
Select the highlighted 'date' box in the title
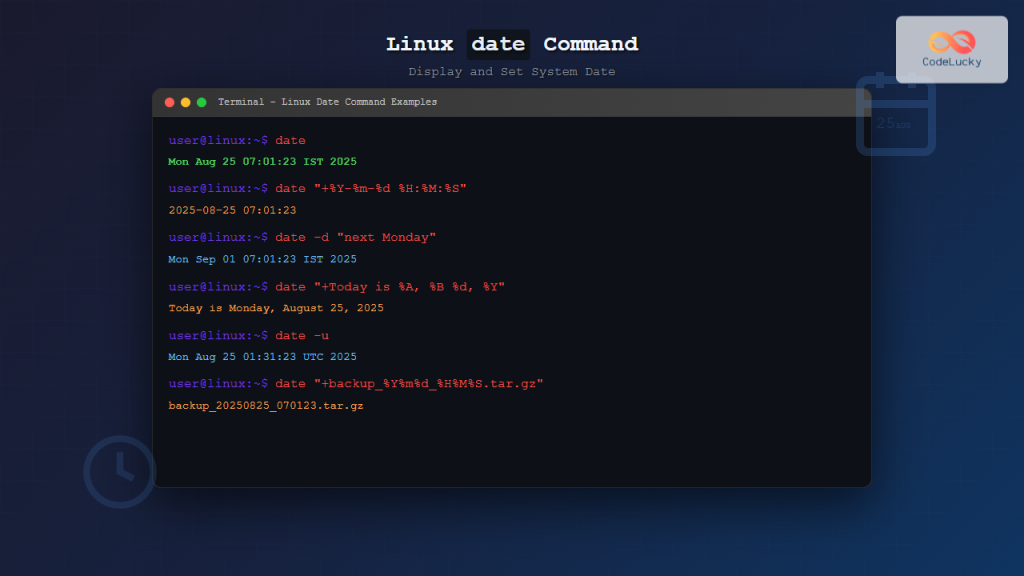(498, 43)
